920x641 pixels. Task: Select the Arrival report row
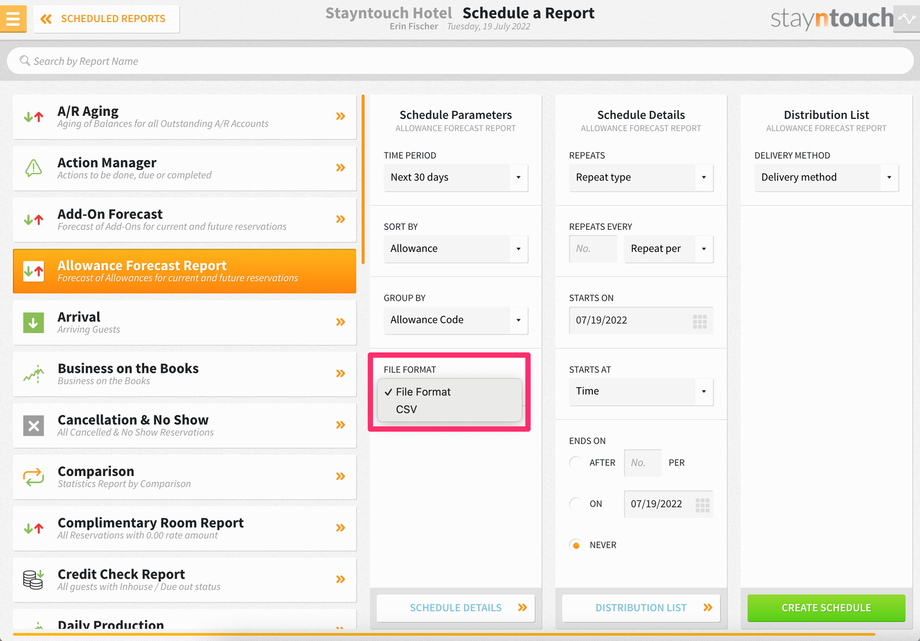[184, 322]
